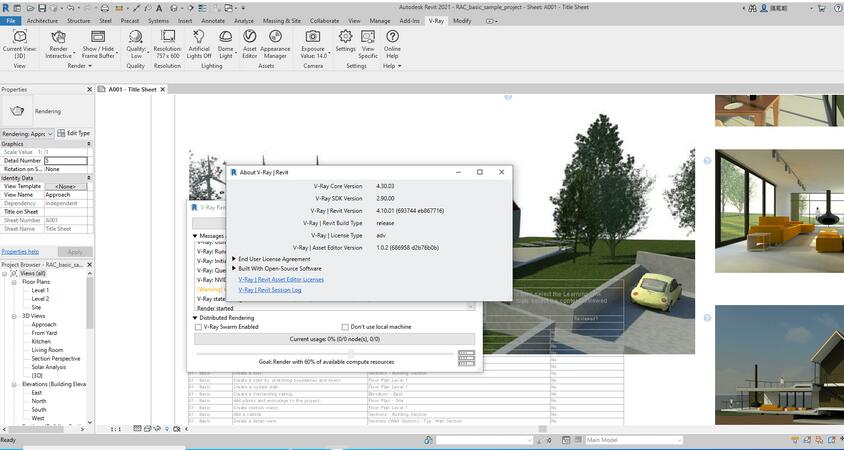Image resolution: width=844 pixels, height=450 pixels.
Task: Click the Resolution 757 x 600 icon
Action: coord(167,37)
